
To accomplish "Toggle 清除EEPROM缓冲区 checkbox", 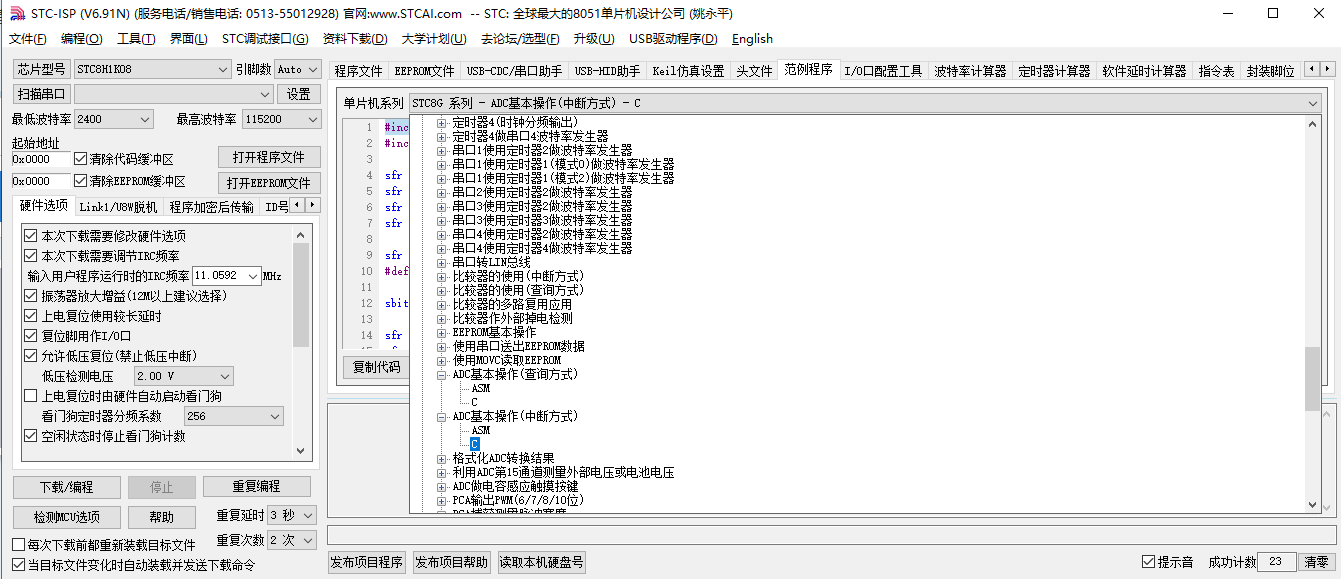I will 81,181.
